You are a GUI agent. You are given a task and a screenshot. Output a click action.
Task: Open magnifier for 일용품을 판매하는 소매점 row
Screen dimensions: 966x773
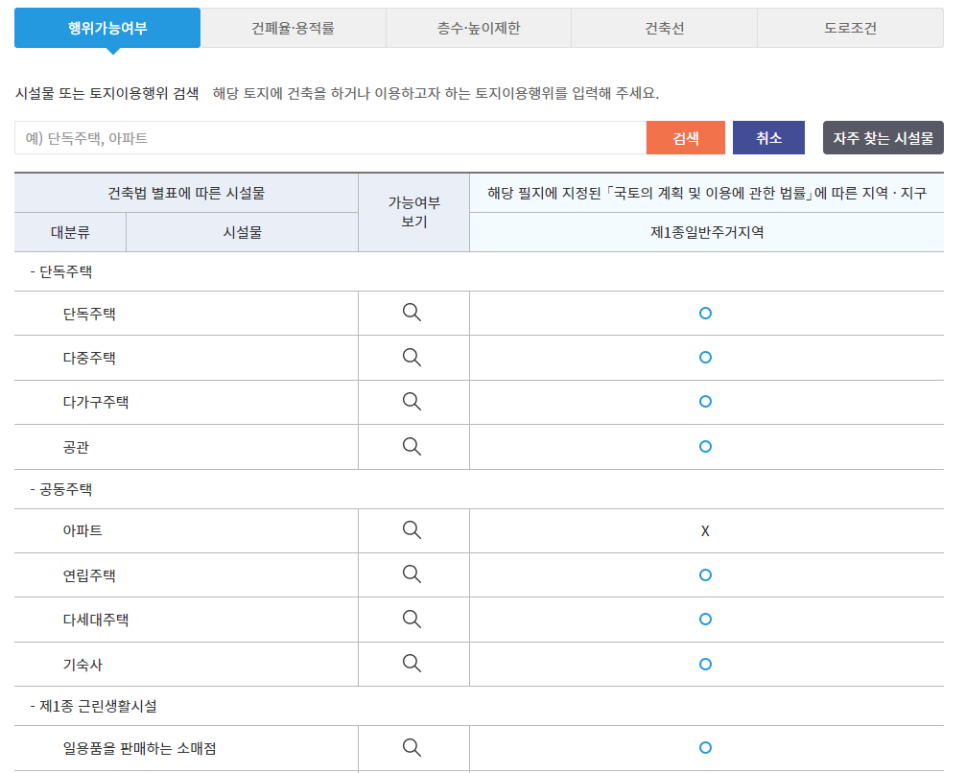tap(412, 748)
